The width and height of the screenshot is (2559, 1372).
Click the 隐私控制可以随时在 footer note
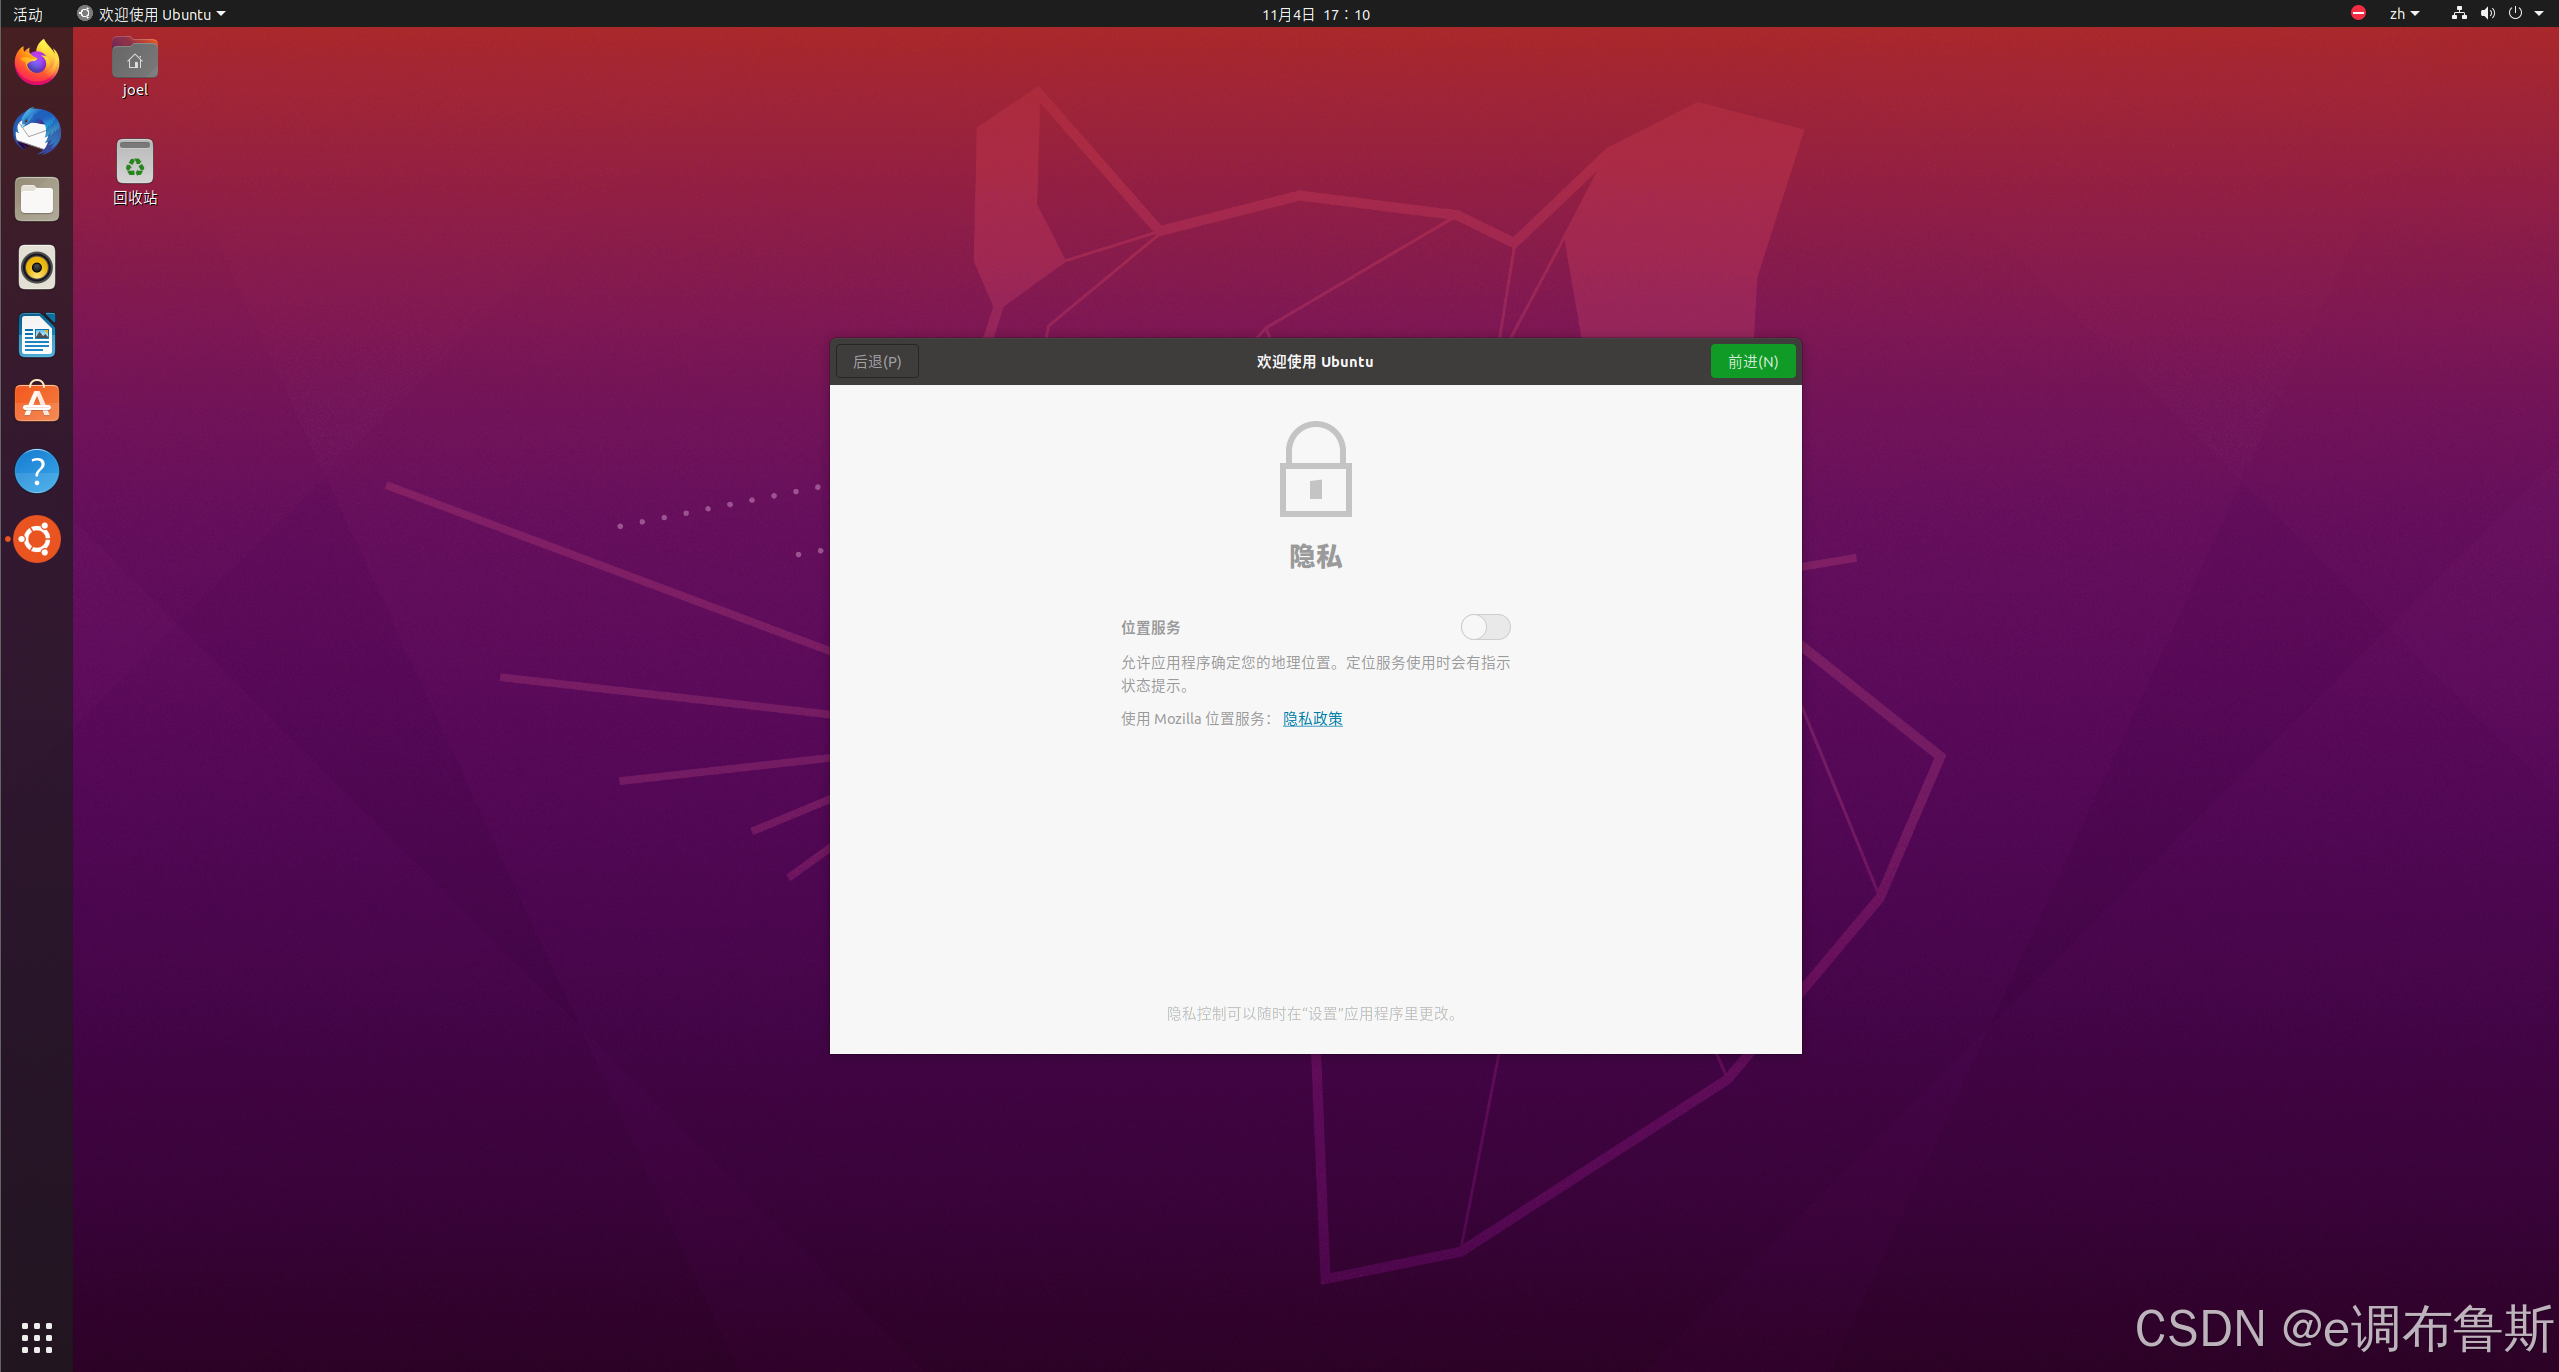pos(1314,1014)
